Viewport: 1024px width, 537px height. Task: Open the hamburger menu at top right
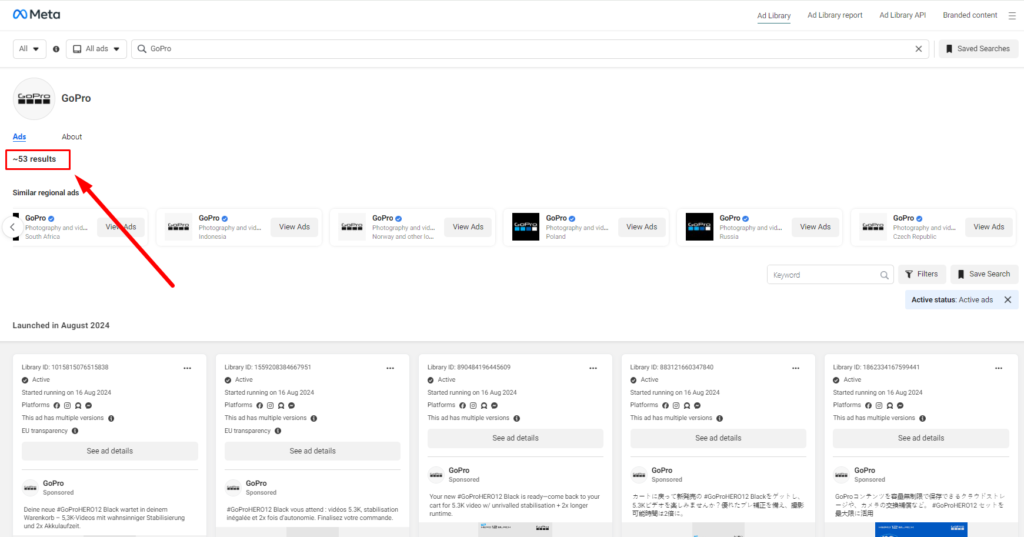coord(1012,16)
